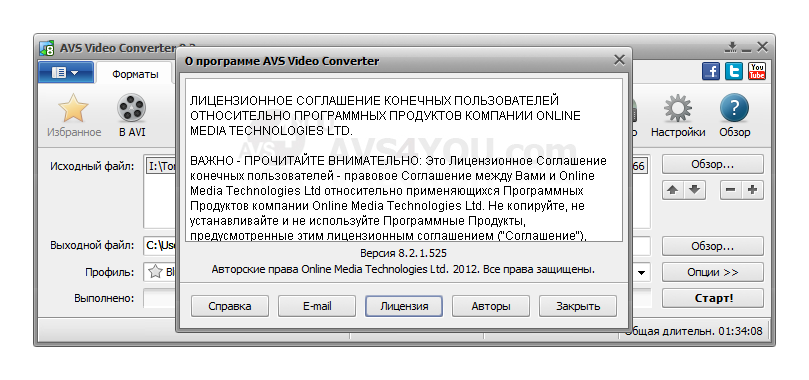Viewport: 809px width, 380px height.
Task: Click the Выполнено progress bar
Action: (x=159, y=298)
